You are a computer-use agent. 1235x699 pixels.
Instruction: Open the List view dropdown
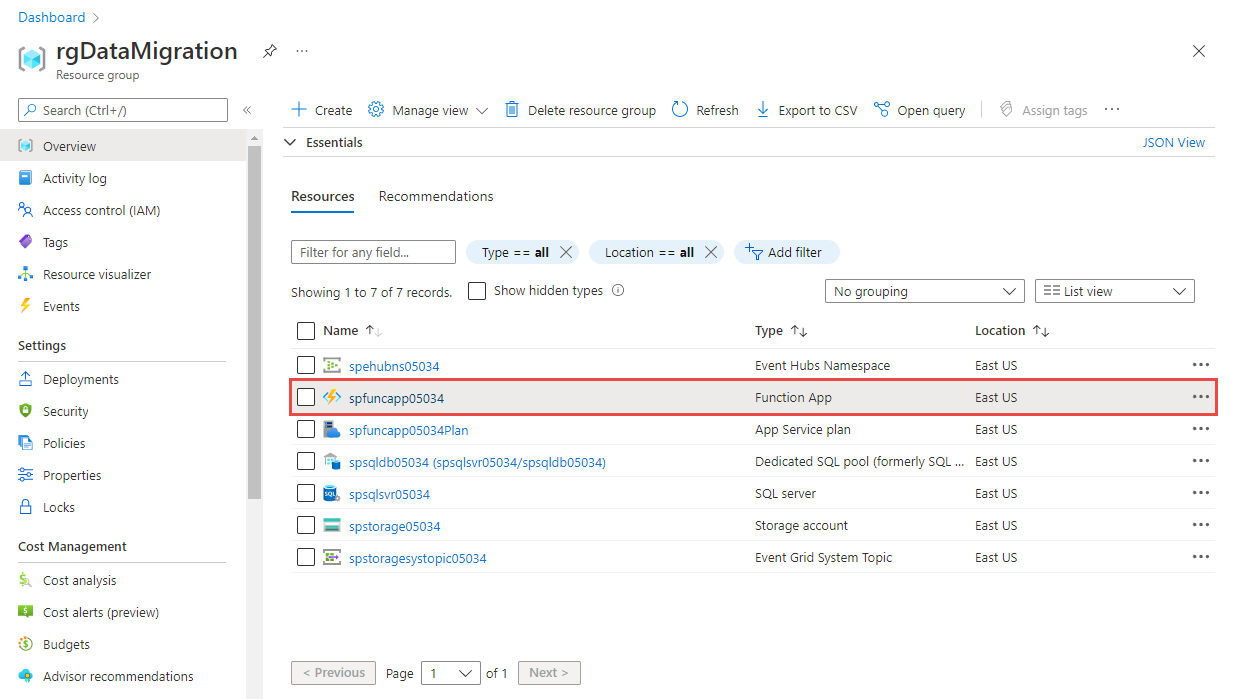1114,291
